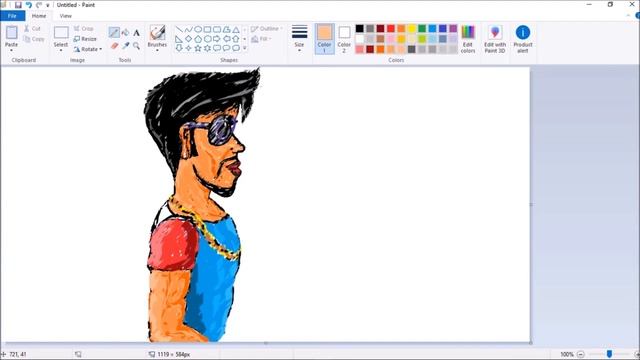
Task: Open the Rotate dropdown
Action: pos(88,49)
